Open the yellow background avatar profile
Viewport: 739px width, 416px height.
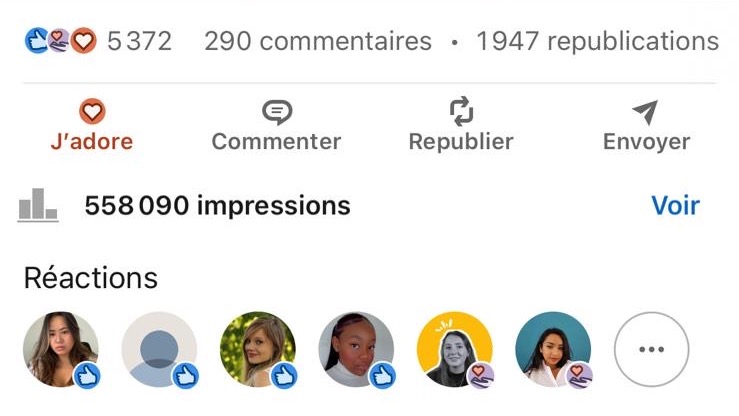pyautogui.click(x=455, y=349)
